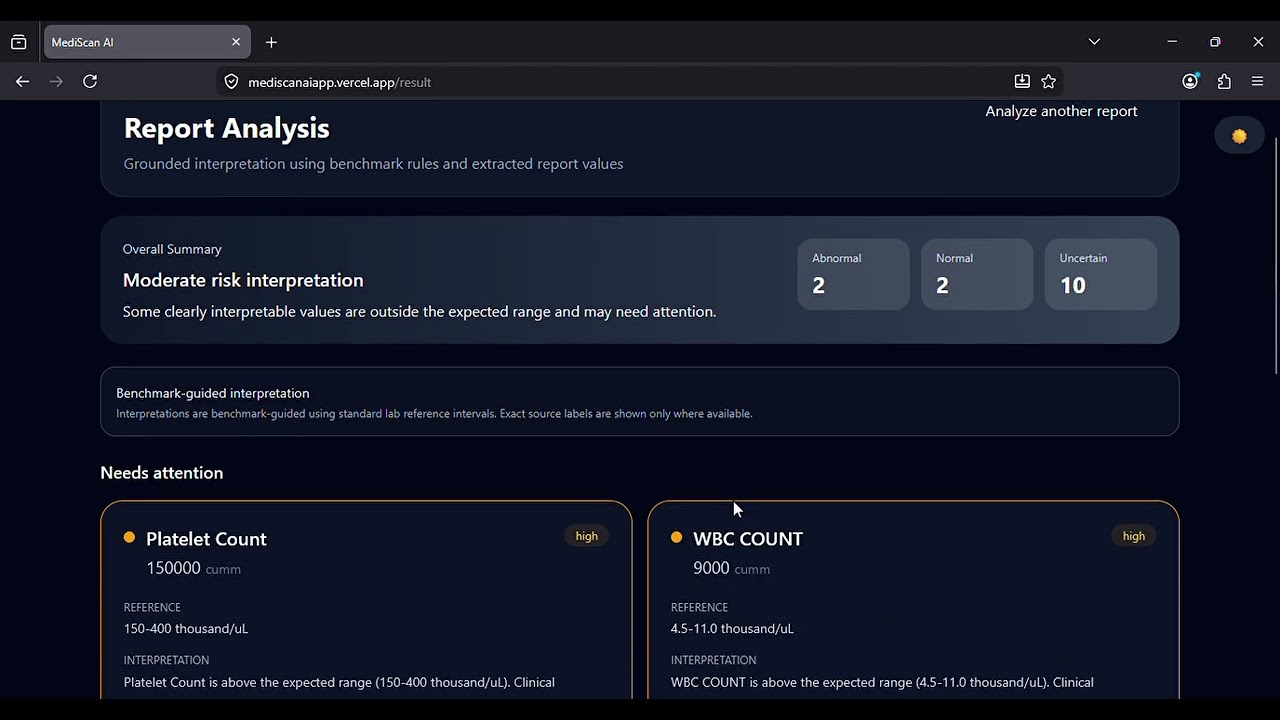1280x720 pixels.
Task: Open the browser account profile icon
Action: tap(1190, 82)
